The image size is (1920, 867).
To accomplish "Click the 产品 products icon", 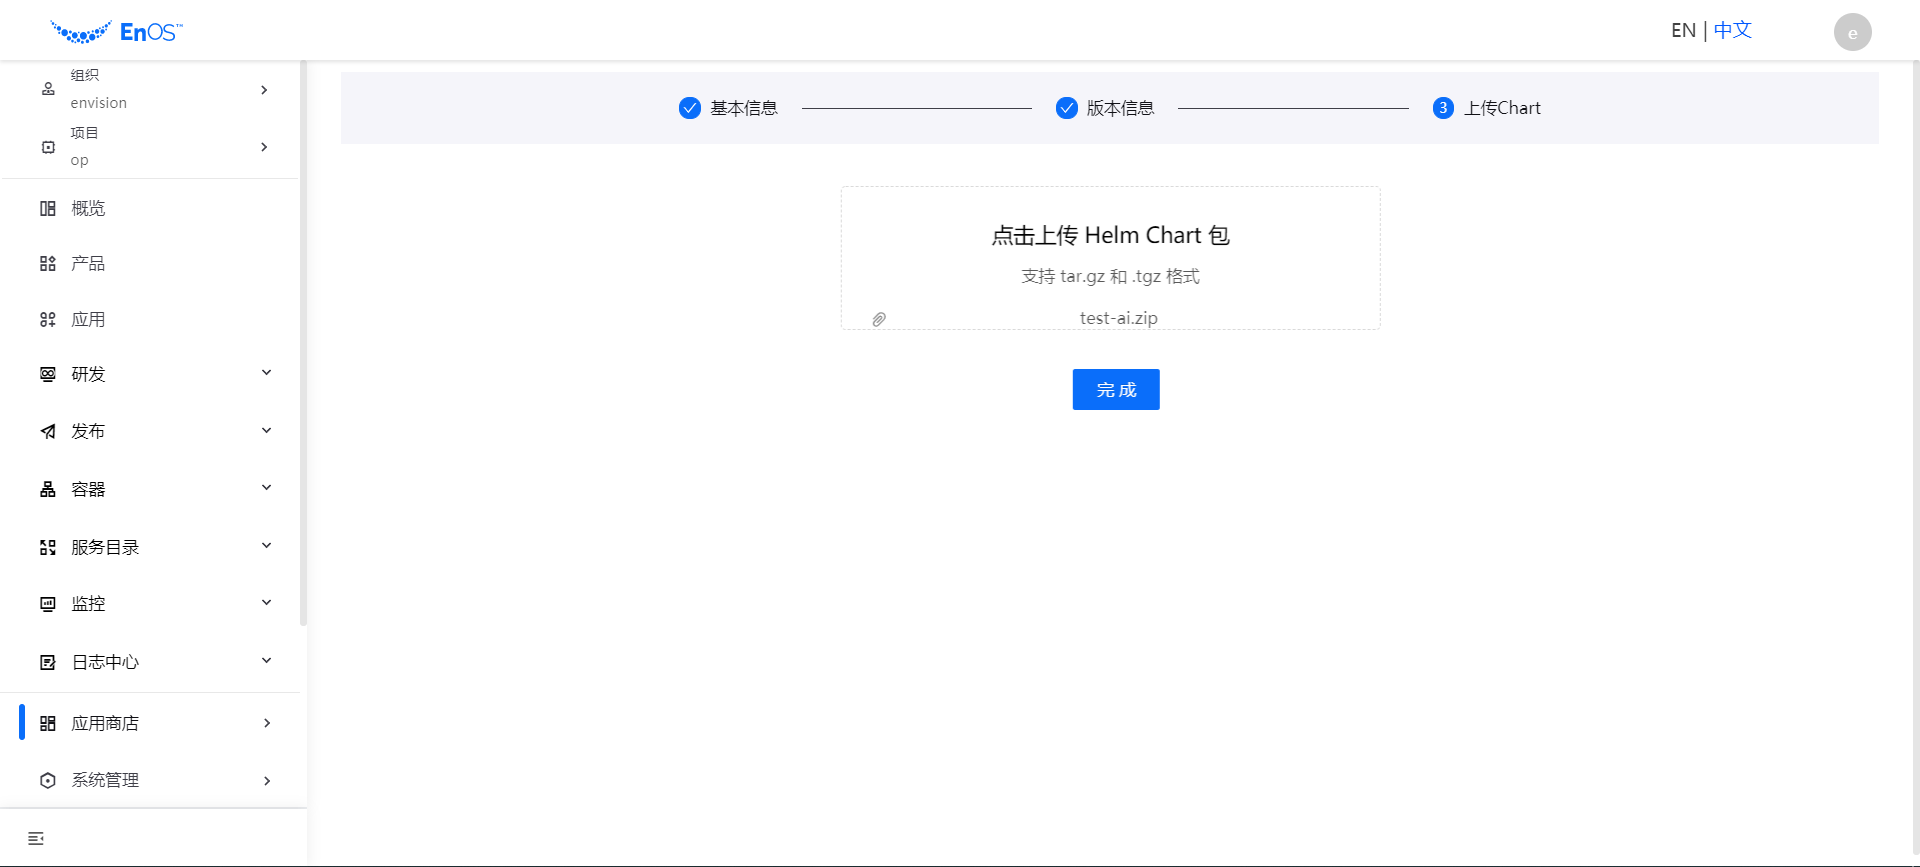I will pos(48,264).
